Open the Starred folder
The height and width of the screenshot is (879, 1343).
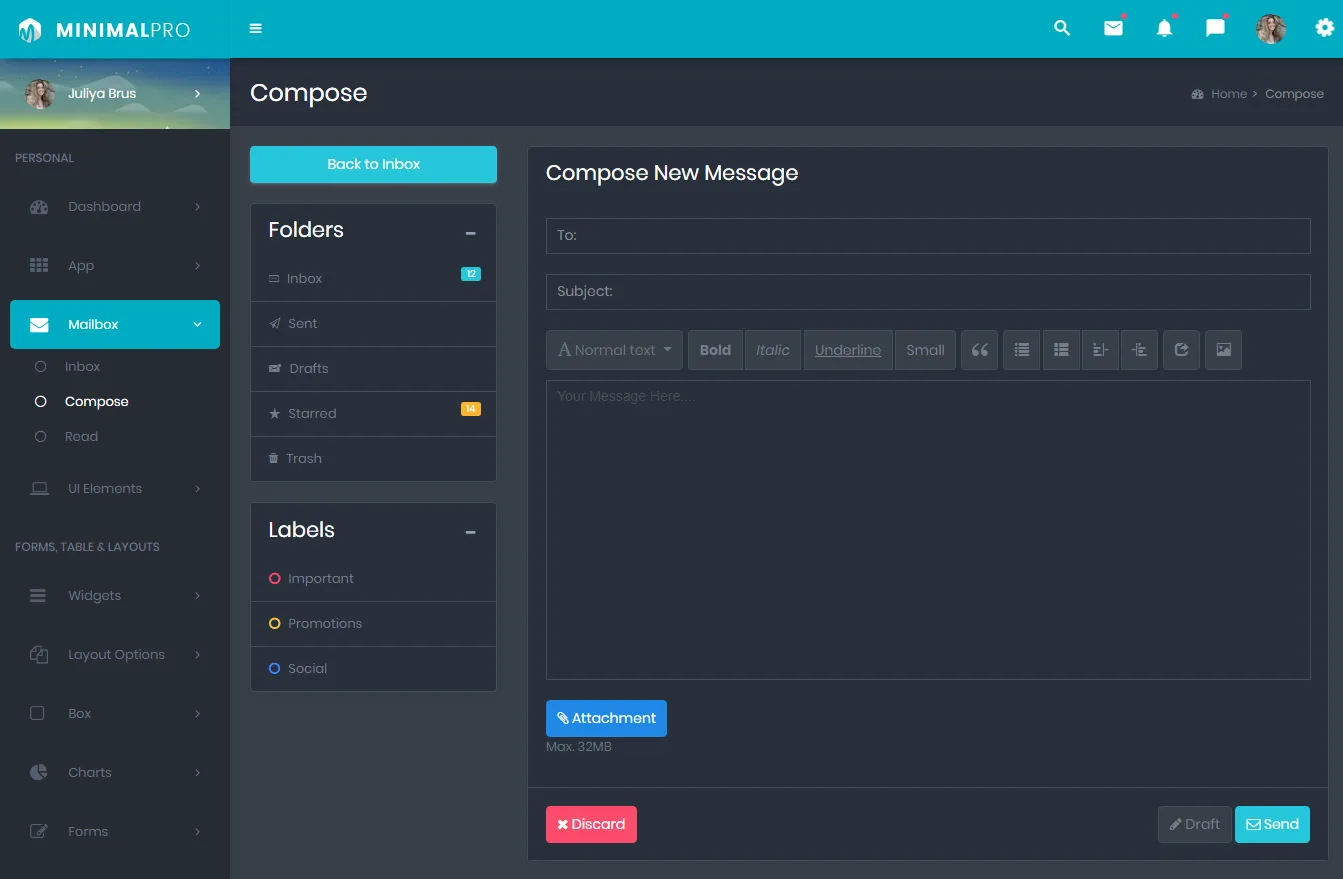(x=373, y=414)
